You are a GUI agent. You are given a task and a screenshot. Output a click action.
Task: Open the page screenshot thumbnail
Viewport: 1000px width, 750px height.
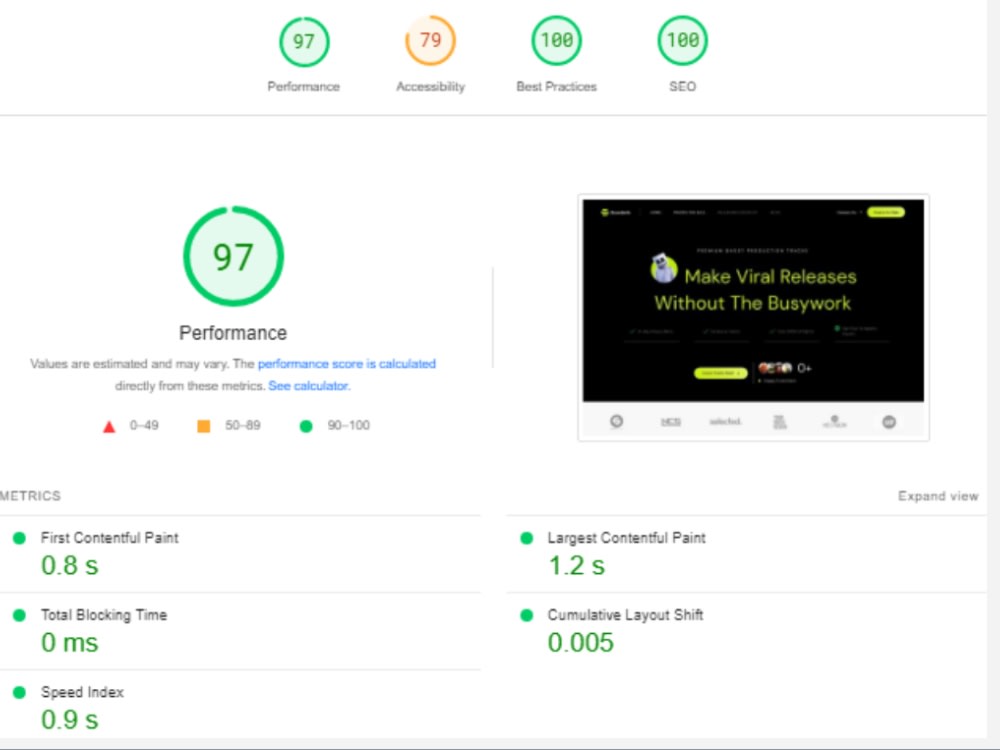pyautogui.click(x=753, y=318)
